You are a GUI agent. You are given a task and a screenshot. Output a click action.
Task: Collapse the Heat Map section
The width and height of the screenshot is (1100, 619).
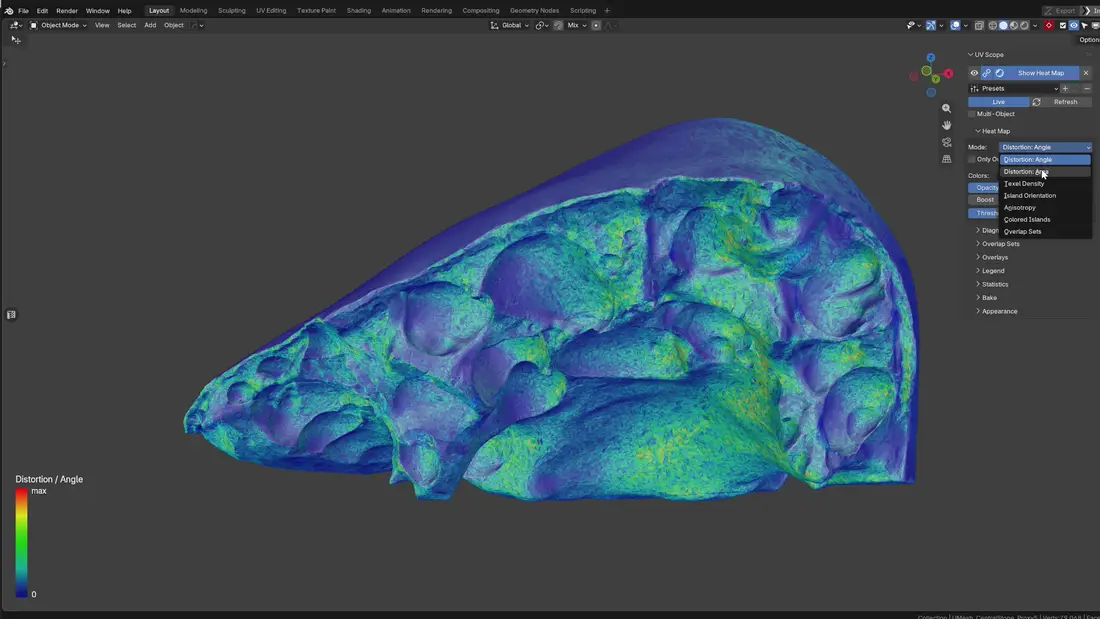(x=993, y=131)
